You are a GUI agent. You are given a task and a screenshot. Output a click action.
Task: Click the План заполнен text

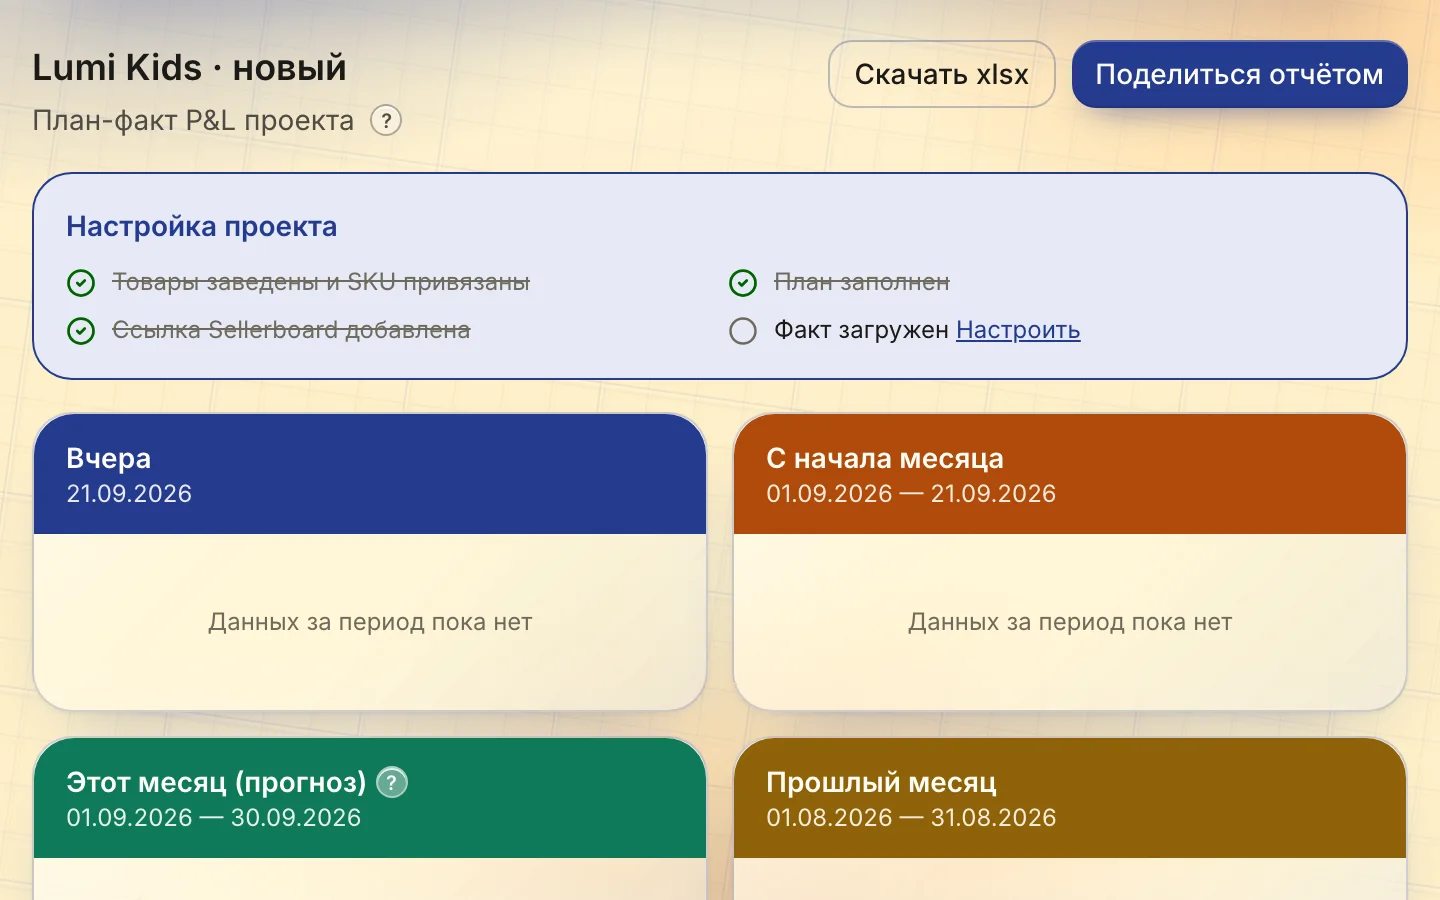862,282
